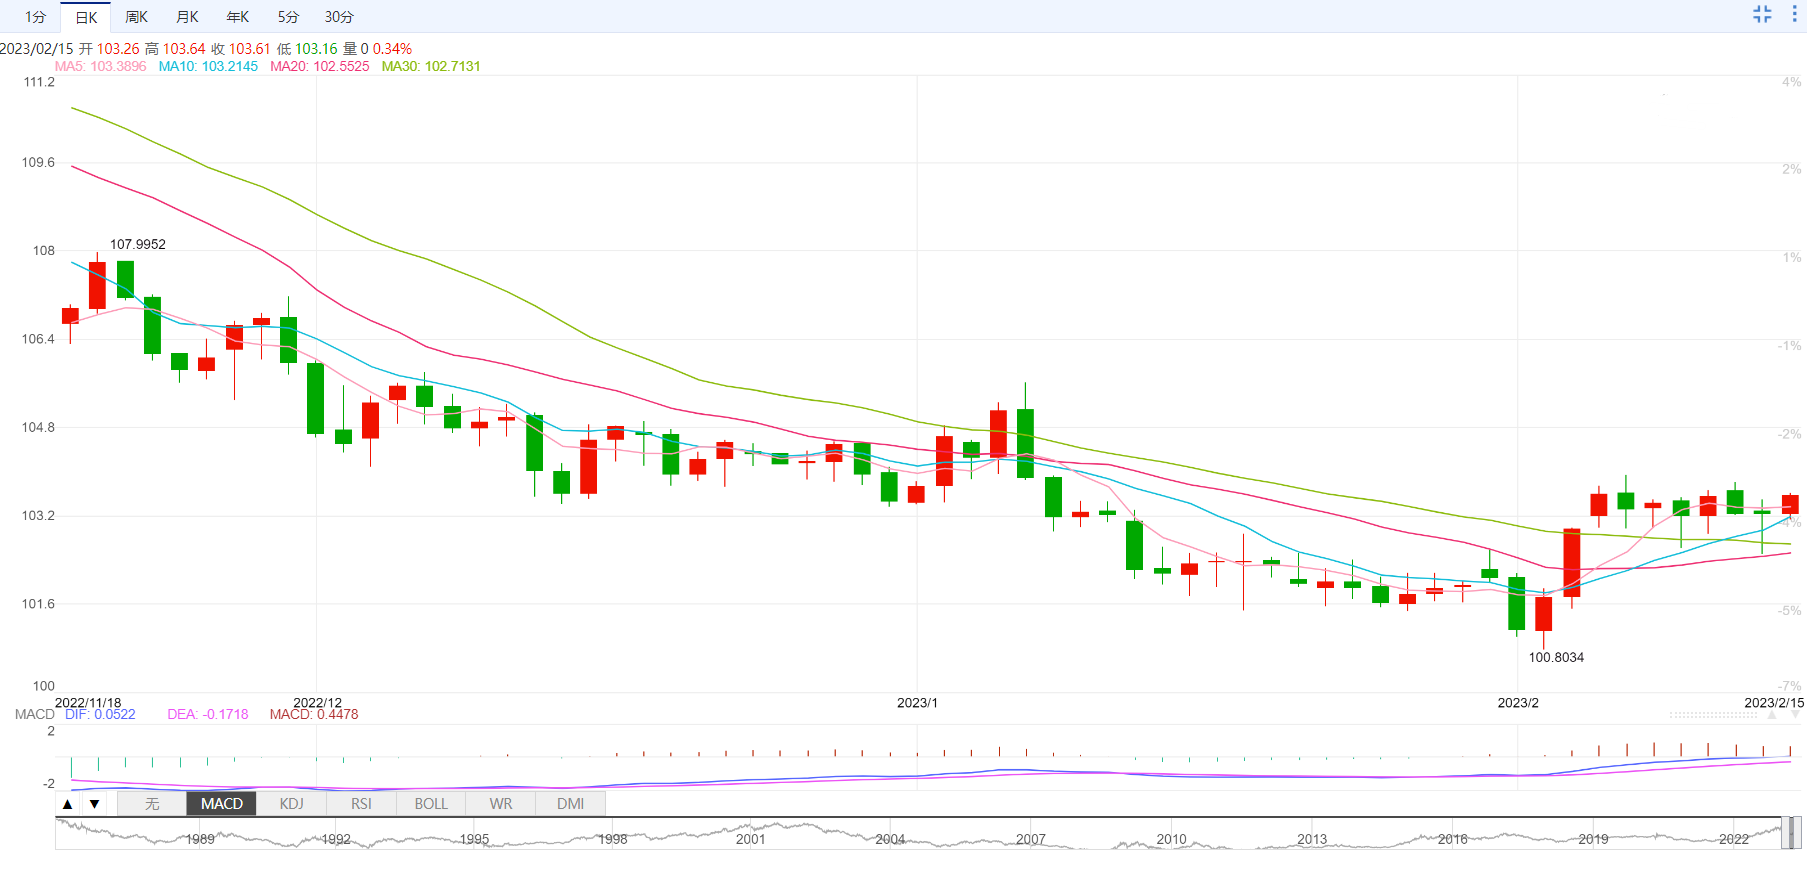Image resolution: width=1807 pixels, height=880 pixels.
Task: Open the 月K monthly chart tab
Action: 187,17
